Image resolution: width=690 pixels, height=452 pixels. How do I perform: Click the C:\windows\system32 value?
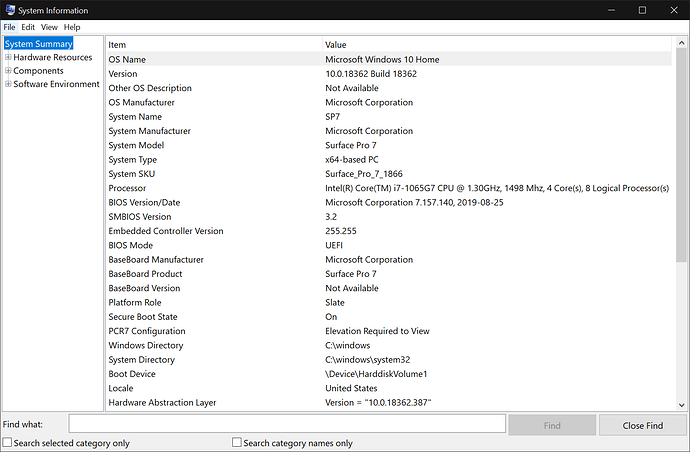coord(367,360)
